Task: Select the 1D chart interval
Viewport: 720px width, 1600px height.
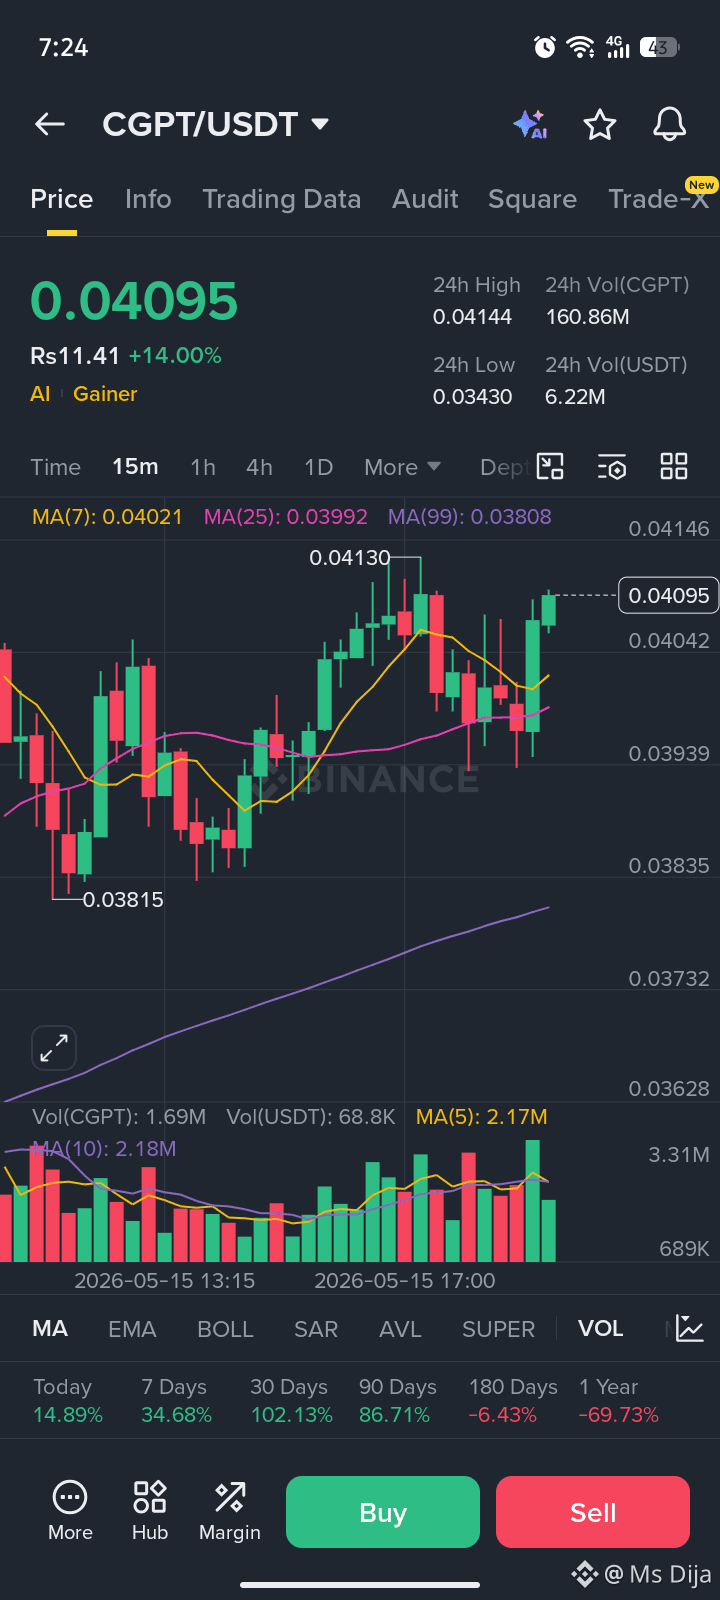Action: [x=318, y=467]
